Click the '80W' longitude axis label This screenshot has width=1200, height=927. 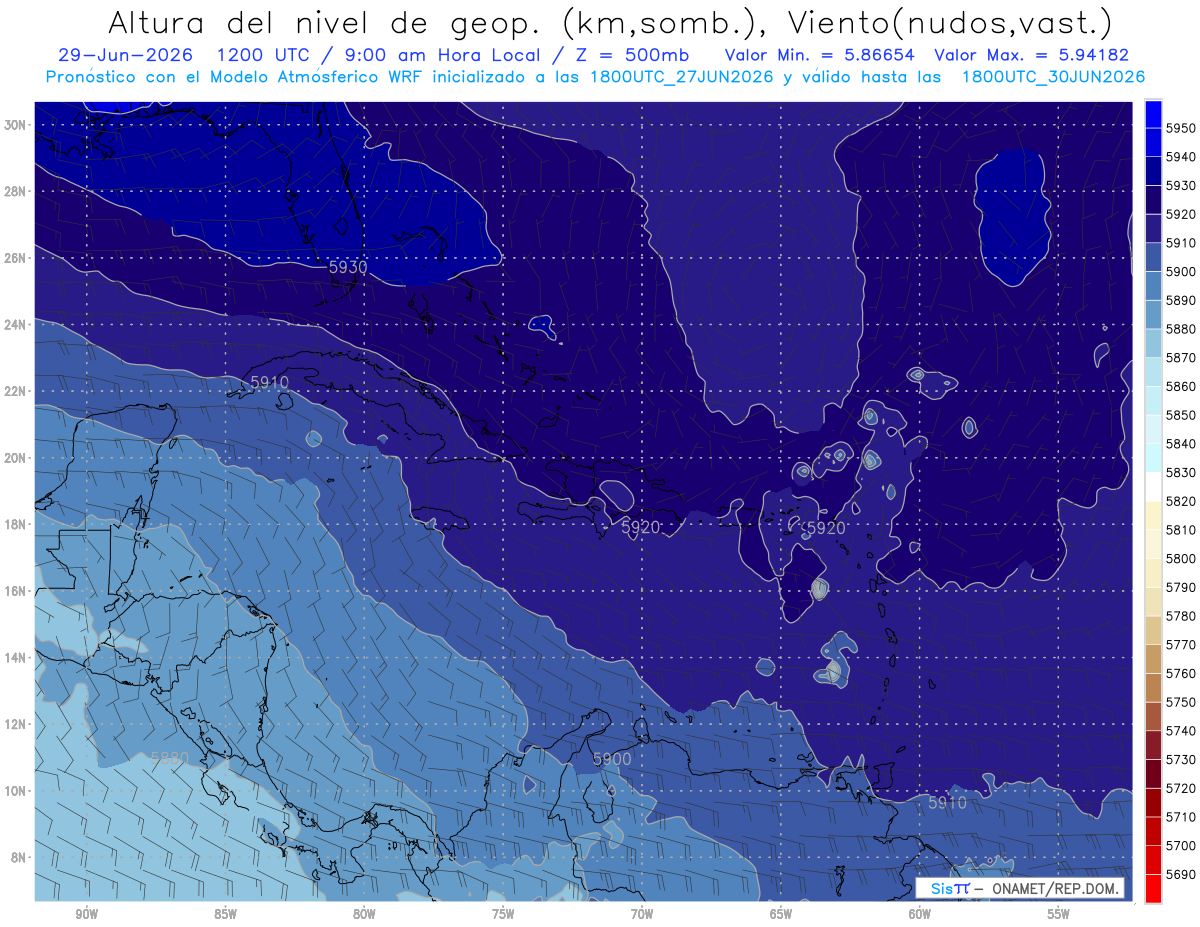coord(364,914)
